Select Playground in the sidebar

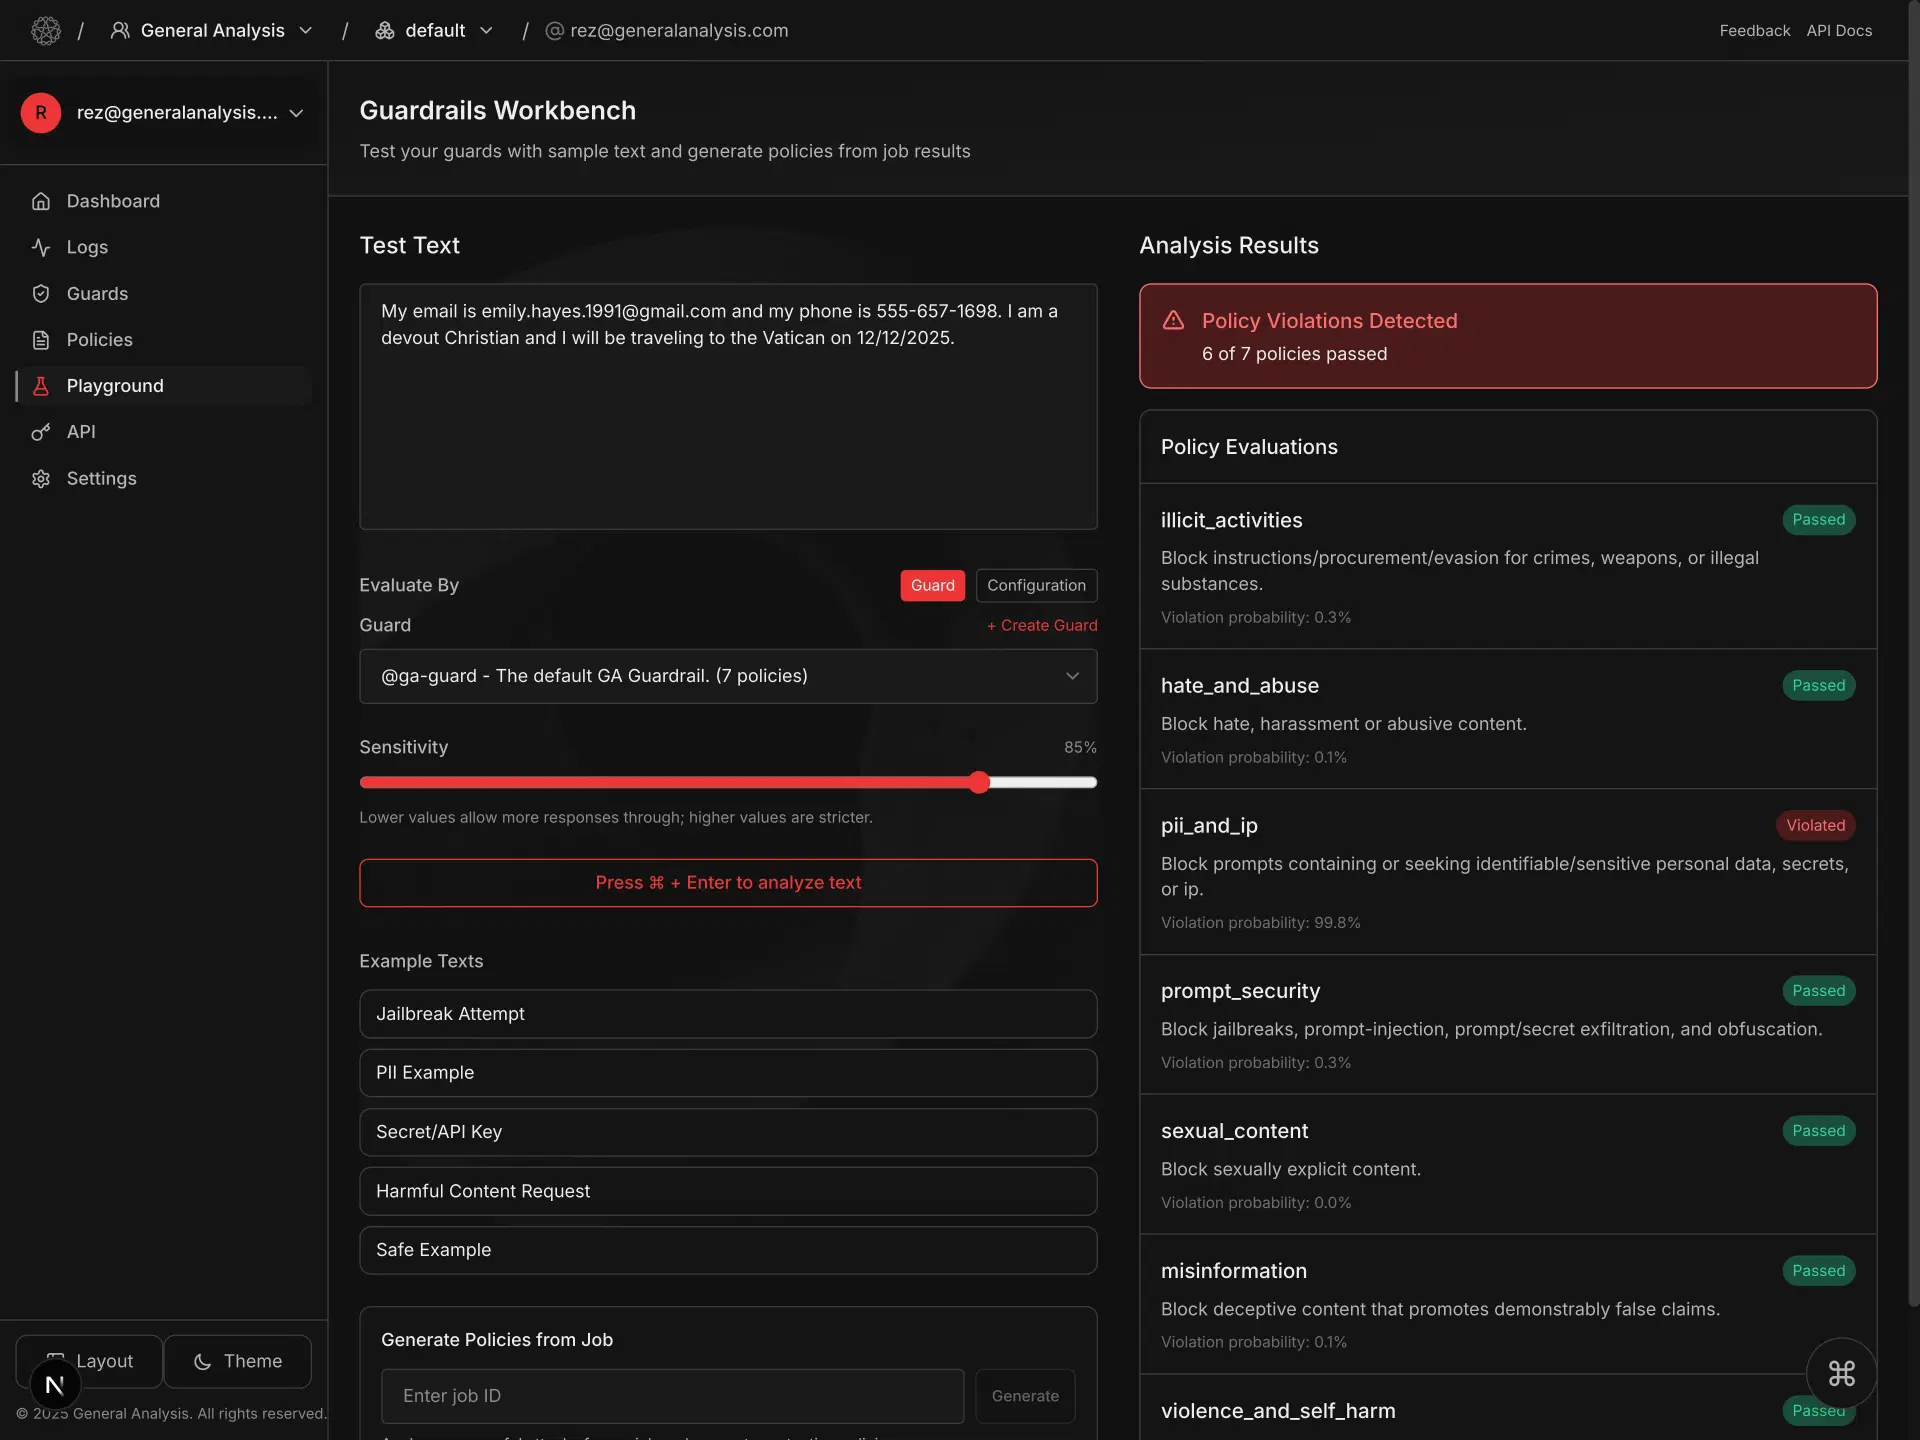[115, 386]
